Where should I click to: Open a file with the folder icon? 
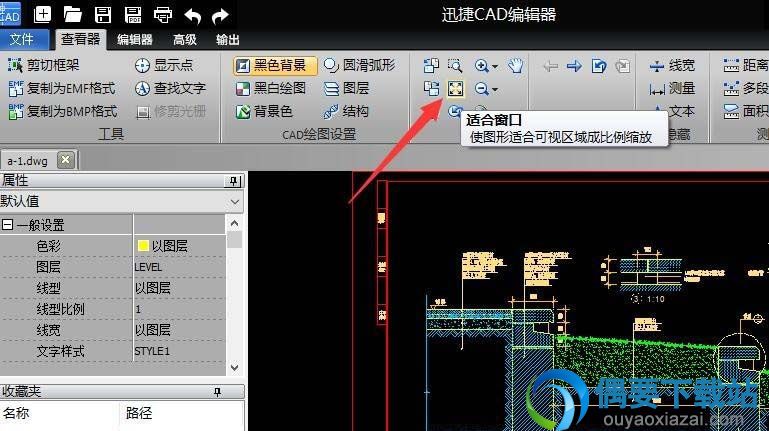pyautogui.click(x=73, y=15)
